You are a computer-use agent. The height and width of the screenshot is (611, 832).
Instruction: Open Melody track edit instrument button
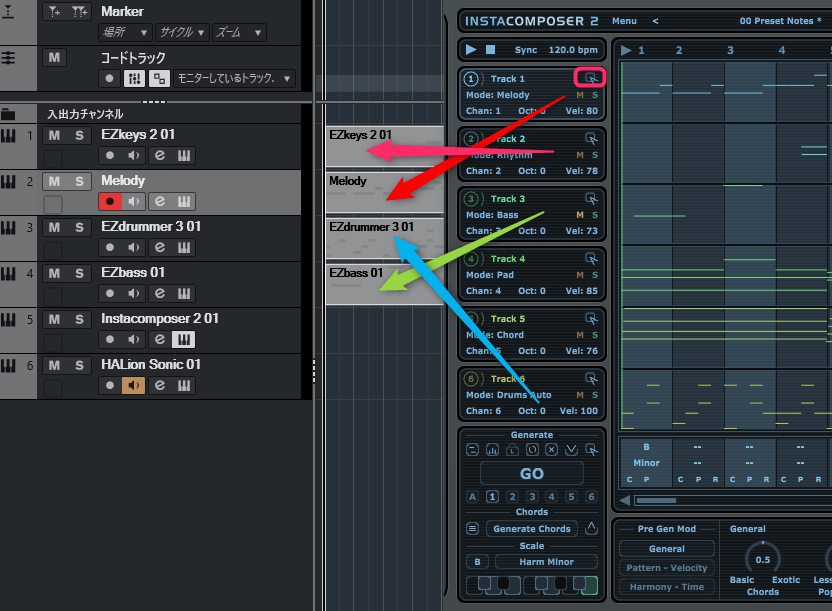(160, 202)
